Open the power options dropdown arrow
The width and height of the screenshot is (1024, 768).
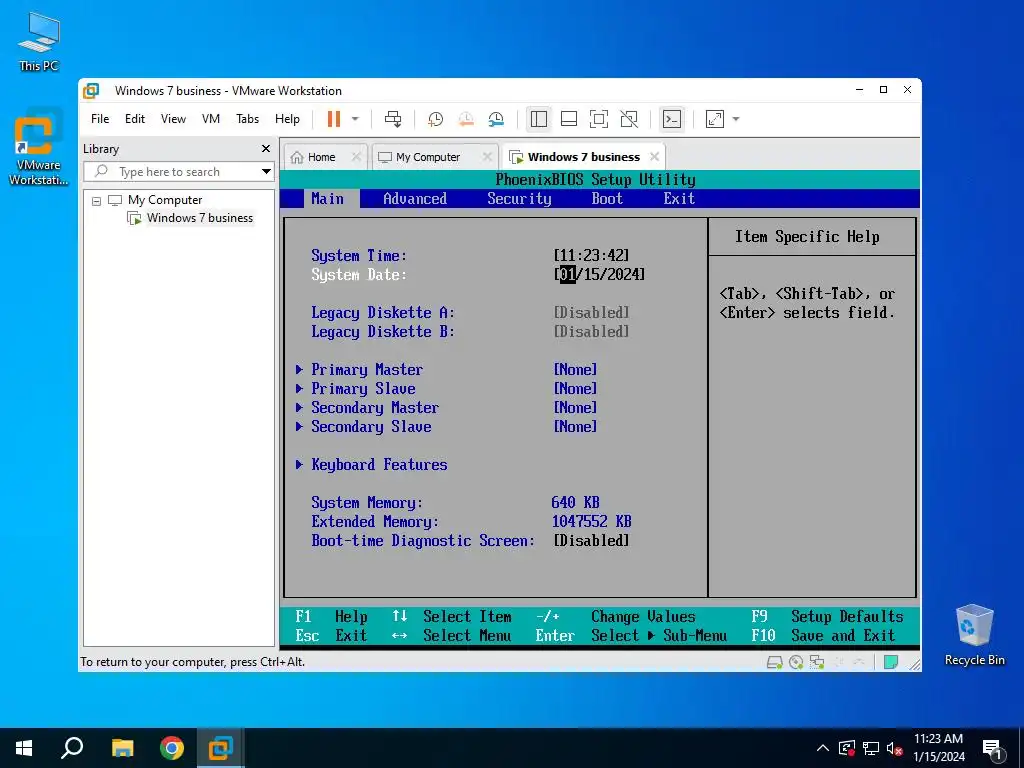[355, 119]
